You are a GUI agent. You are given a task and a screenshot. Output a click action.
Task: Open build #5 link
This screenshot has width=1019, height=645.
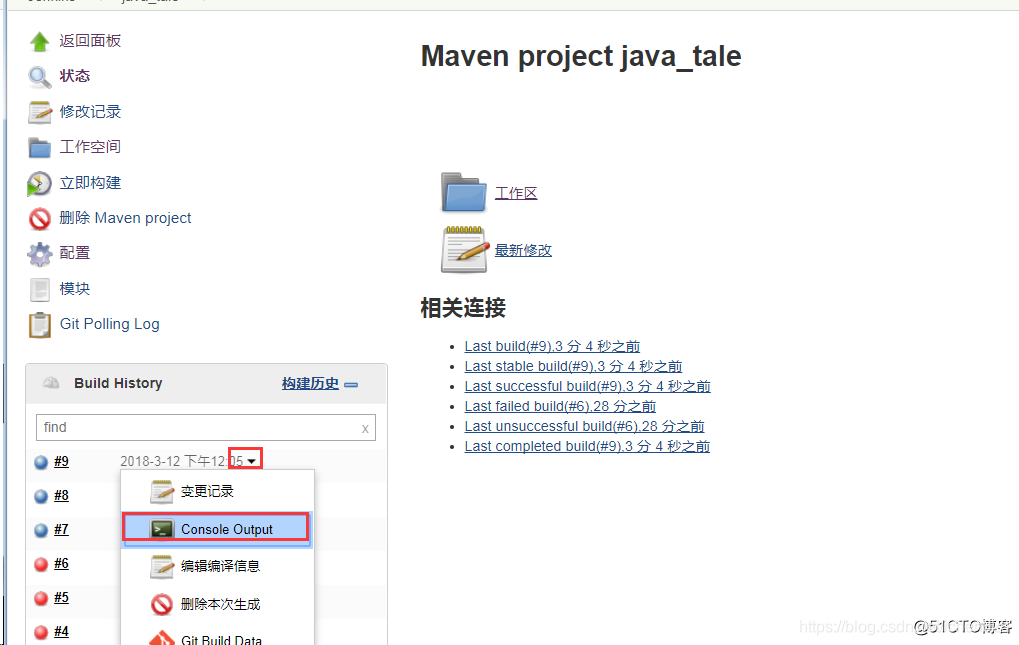(x=62, y=598)
